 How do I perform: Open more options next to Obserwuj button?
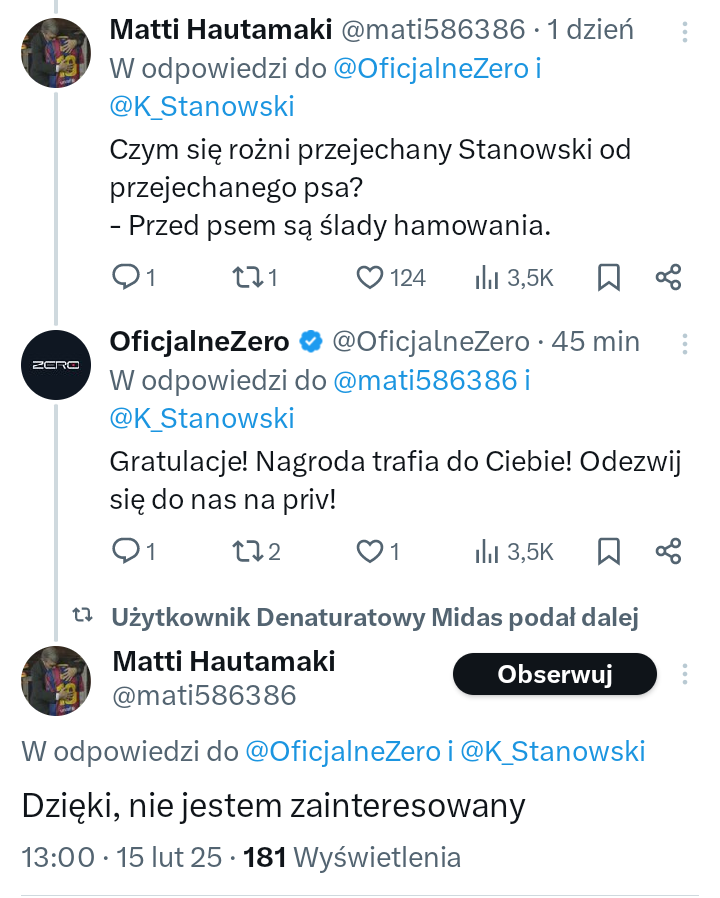pos(685,675)
